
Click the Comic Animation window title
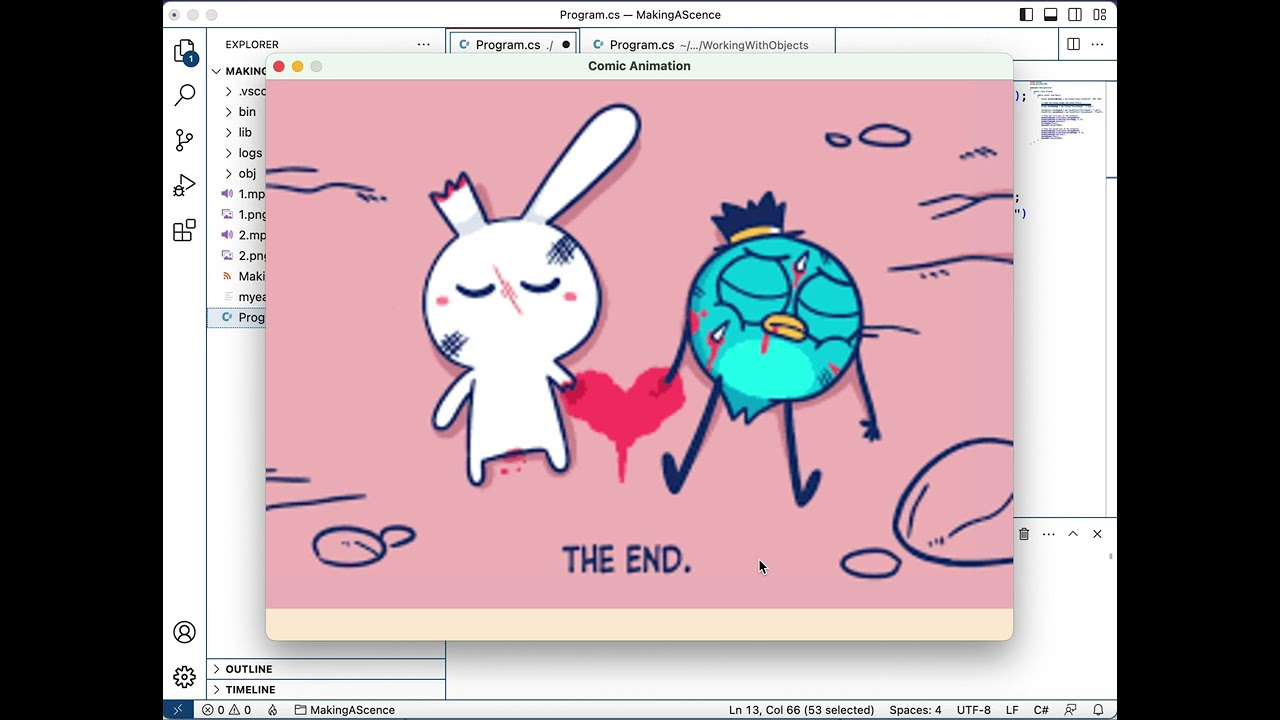pos(639,66)
